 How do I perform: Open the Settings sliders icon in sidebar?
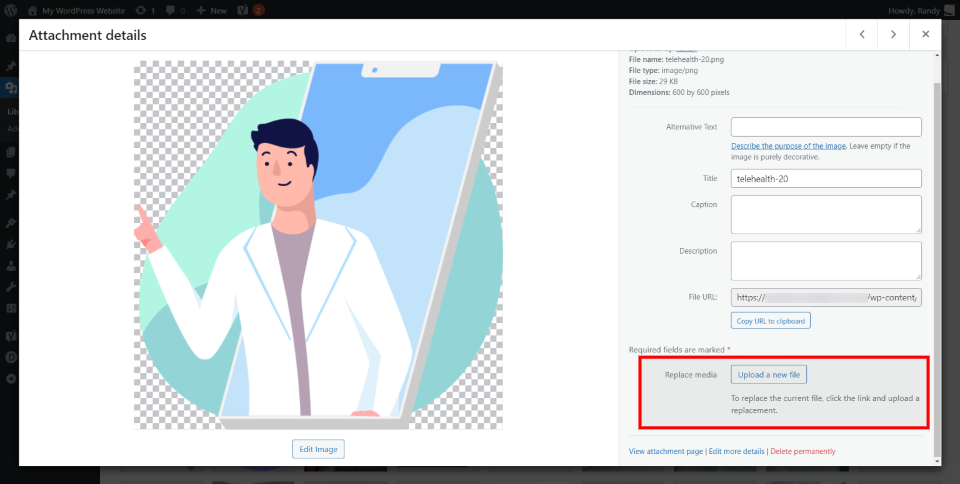[x=10, y=308]
